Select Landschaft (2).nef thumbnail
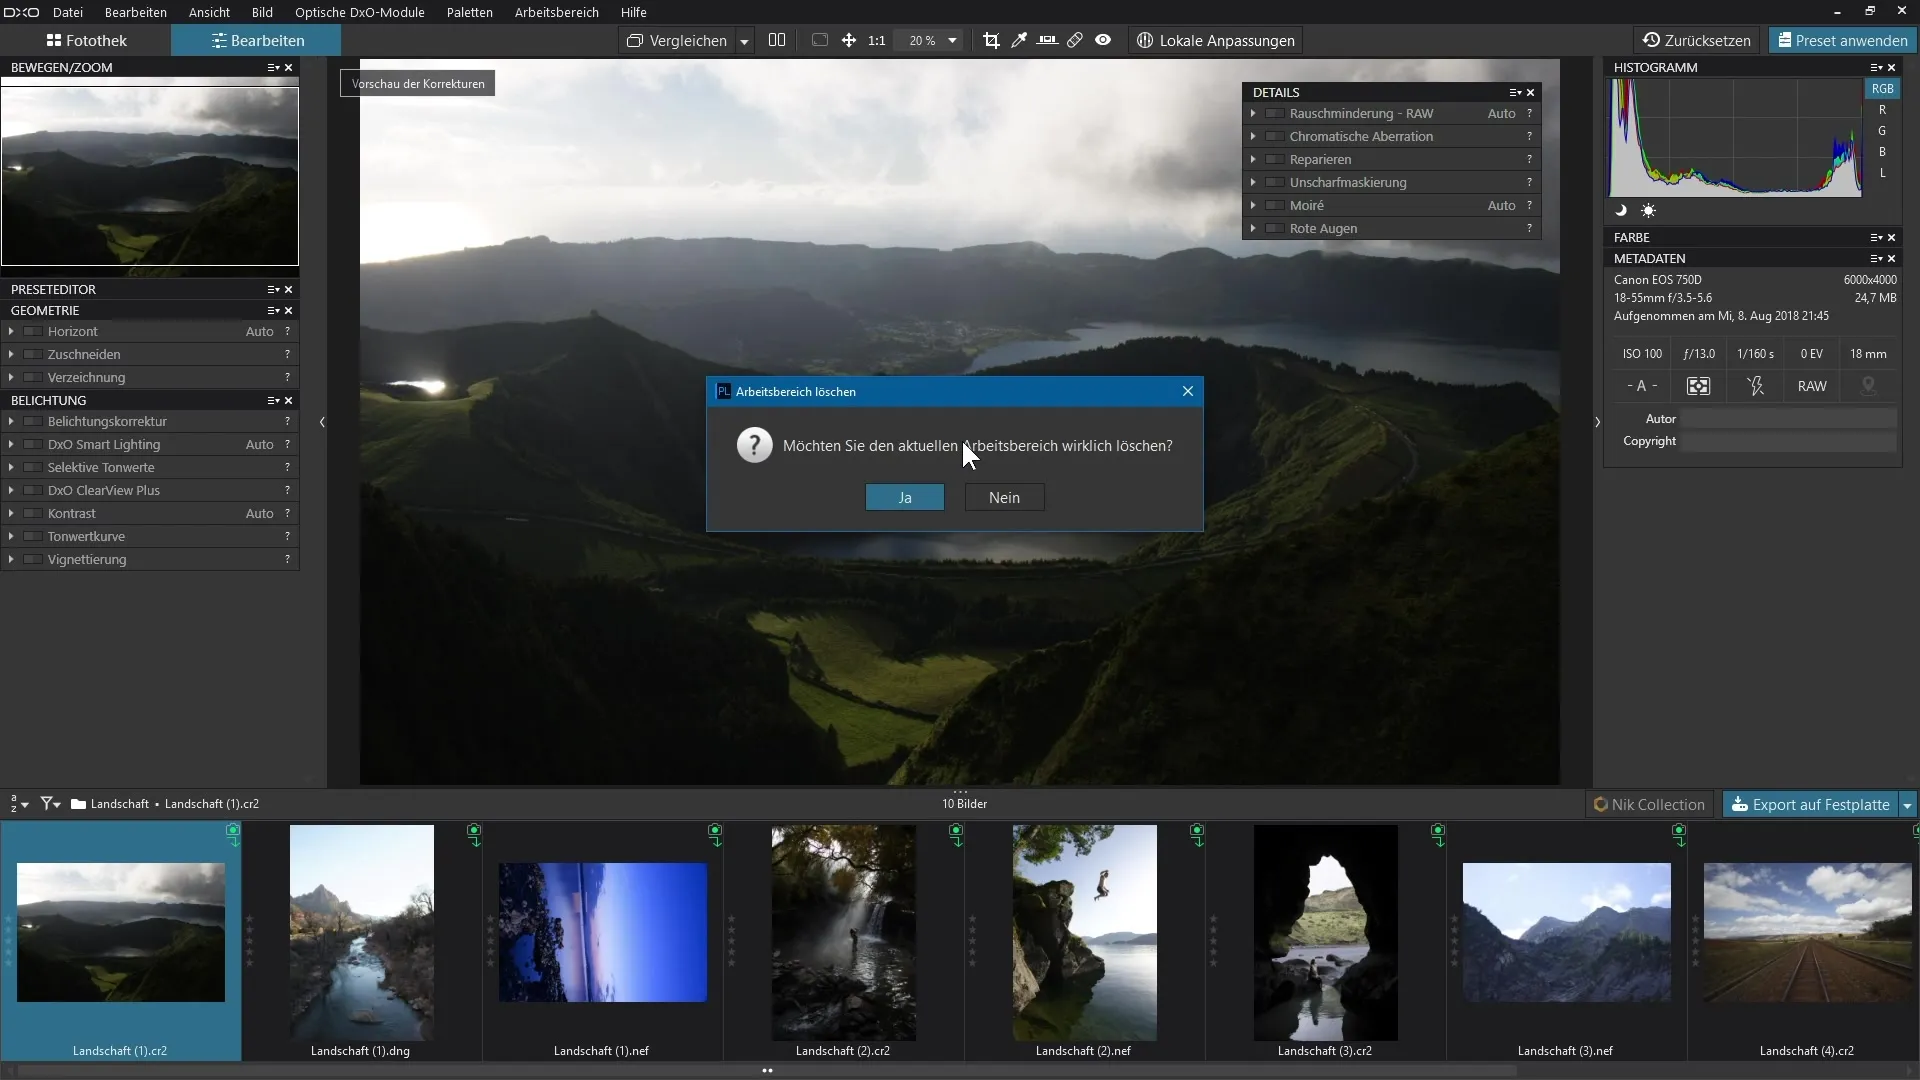Image resolution: width=1920 pixels, height=1080 pixels. [1084, 933]
